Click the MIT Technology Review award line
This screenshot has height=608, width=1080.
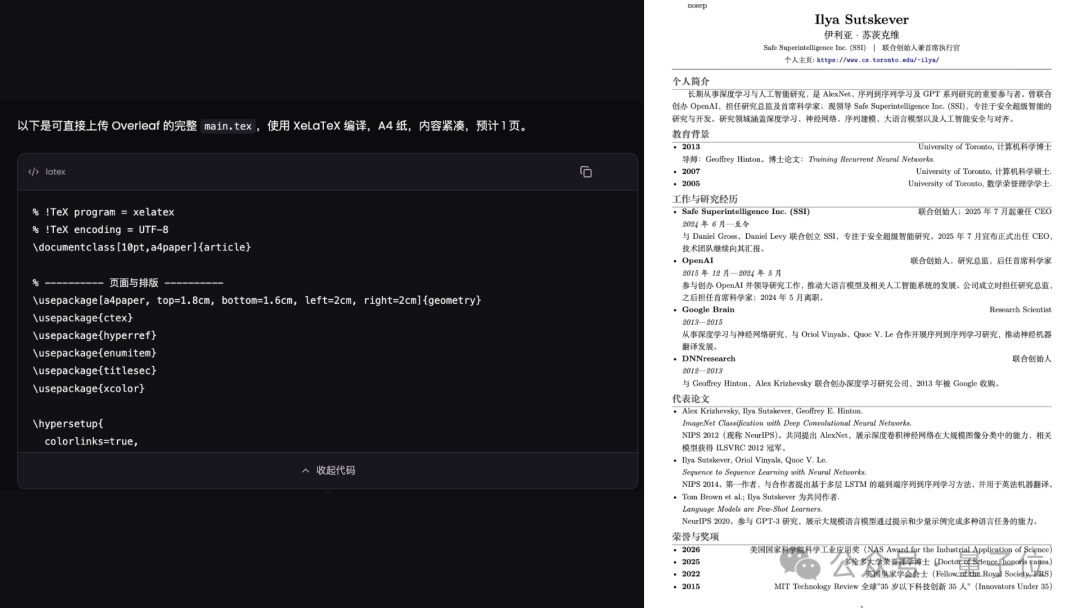point(913,587)
